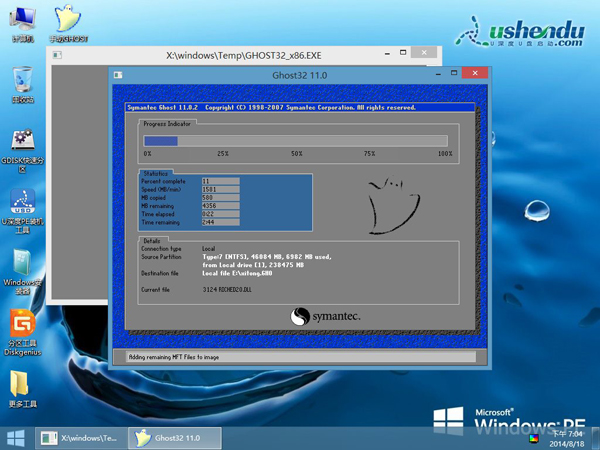This screenshot has height=450, width=600.
Task: Click the Ghost progress indicator bar
Action: tap(295, 141)
